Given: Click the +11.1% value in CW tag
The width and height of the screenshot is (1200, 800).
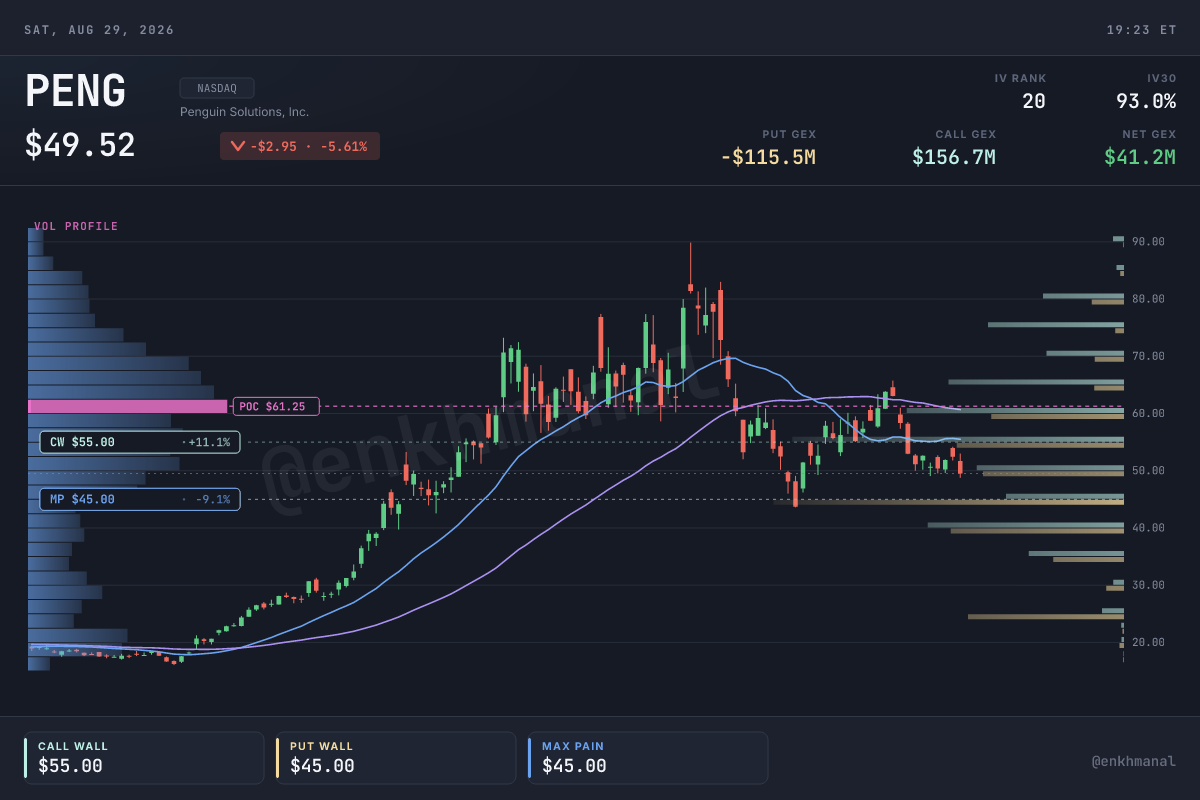Looking at the screenshot, I should click(209, 442).
